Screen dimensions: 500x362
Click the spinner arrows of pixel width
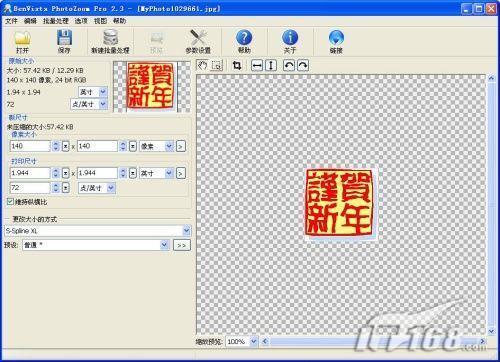click(56, 146)
